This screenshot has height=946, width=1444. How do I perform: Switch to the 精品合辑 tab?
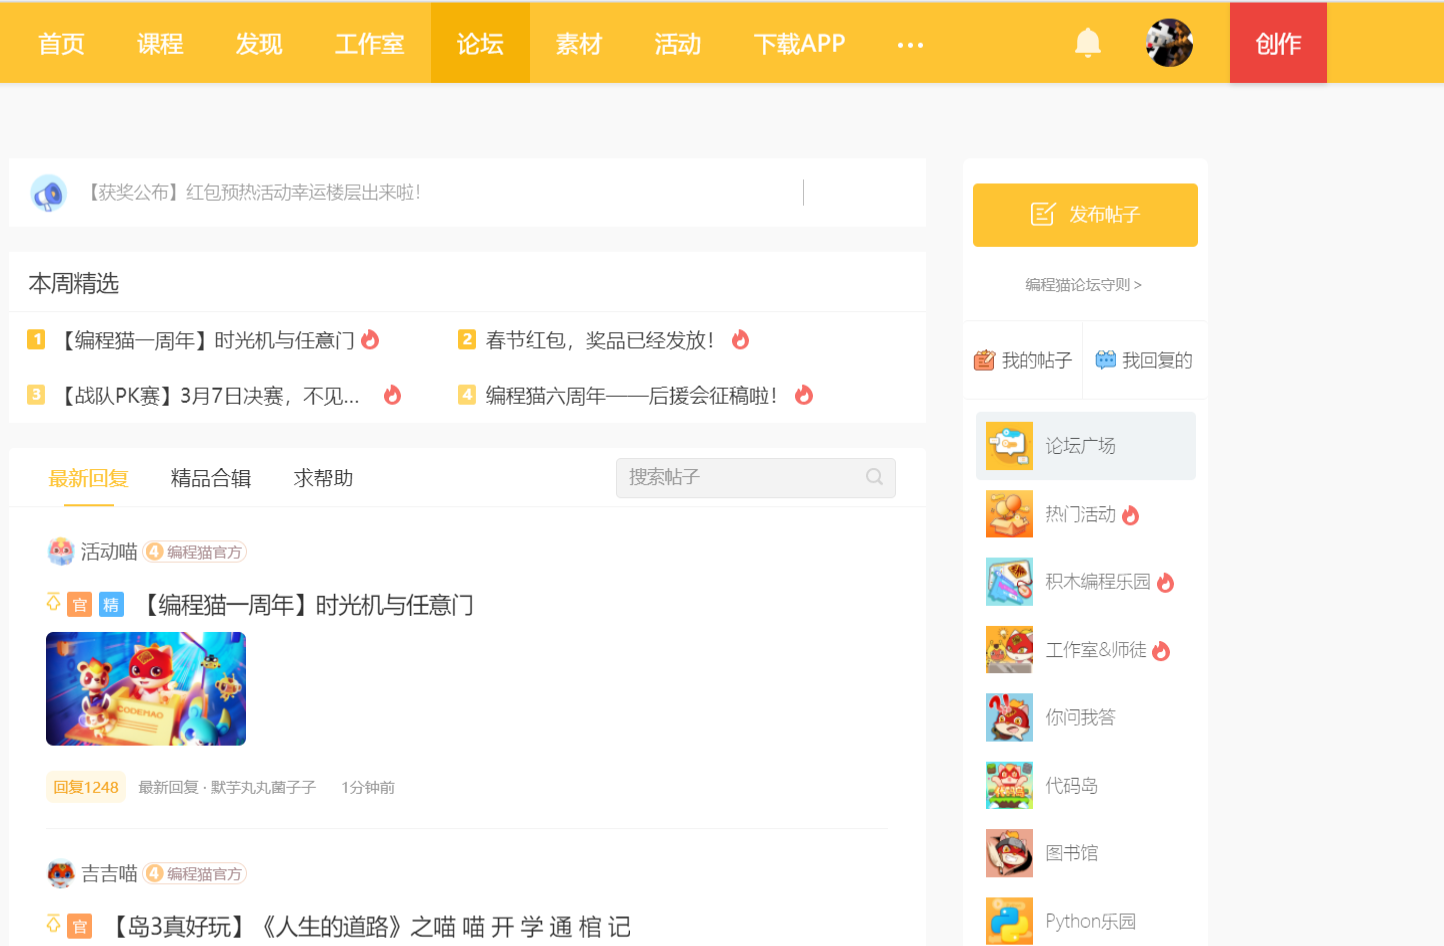click(x=211, y=479)
